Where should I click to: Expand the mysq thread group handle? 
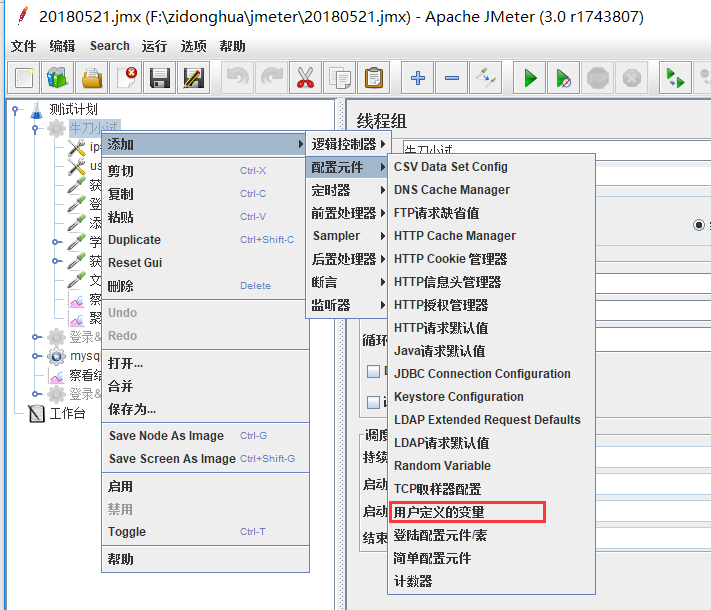[35, 356]
